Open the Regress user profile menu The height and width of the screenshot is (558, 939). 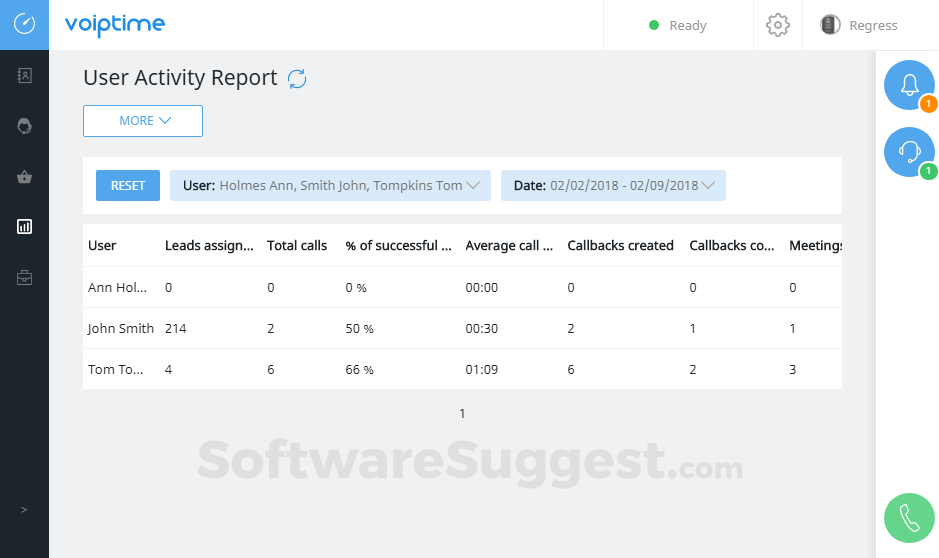(x=859, y=26)
